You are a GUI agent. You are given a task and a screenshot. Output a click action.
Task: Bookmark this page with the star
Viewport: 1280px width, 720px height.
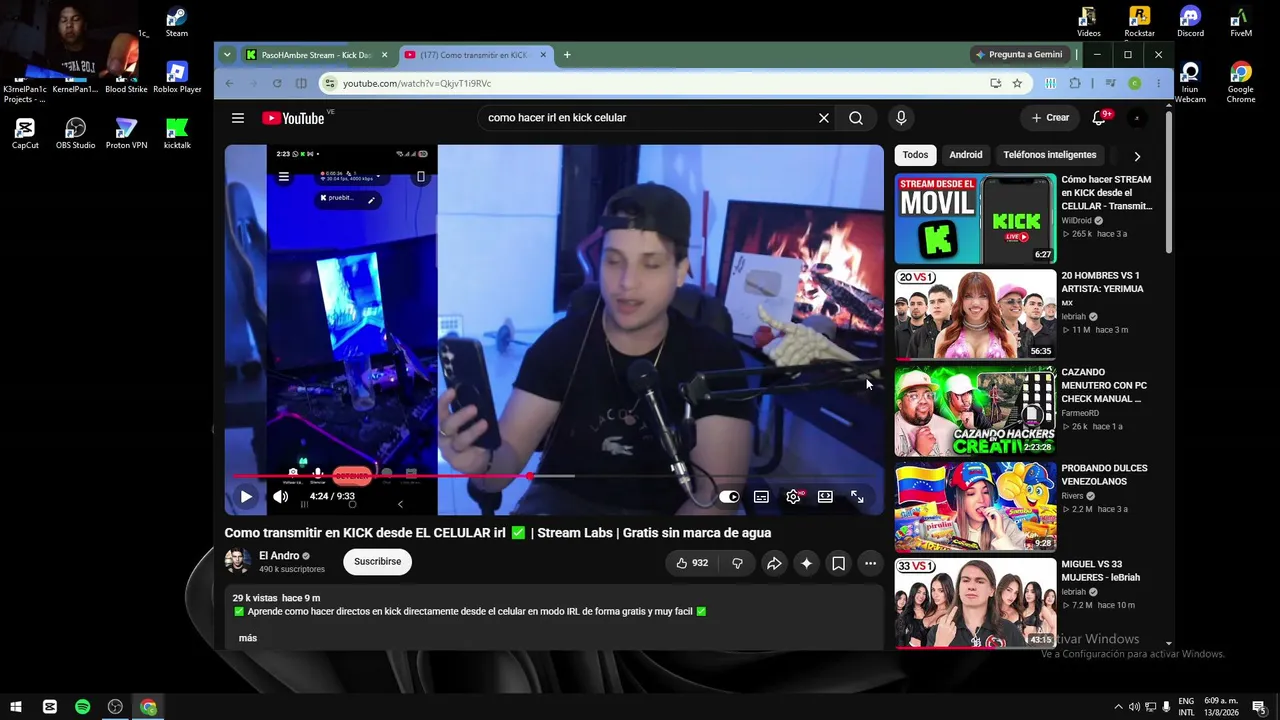[1017, 83]
